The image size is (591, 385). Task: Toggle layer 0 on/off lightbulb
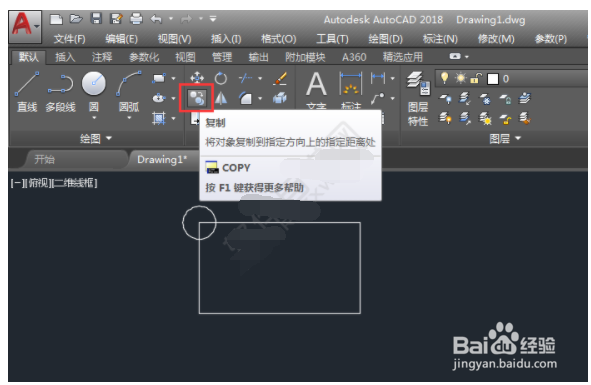coord(445,78)
